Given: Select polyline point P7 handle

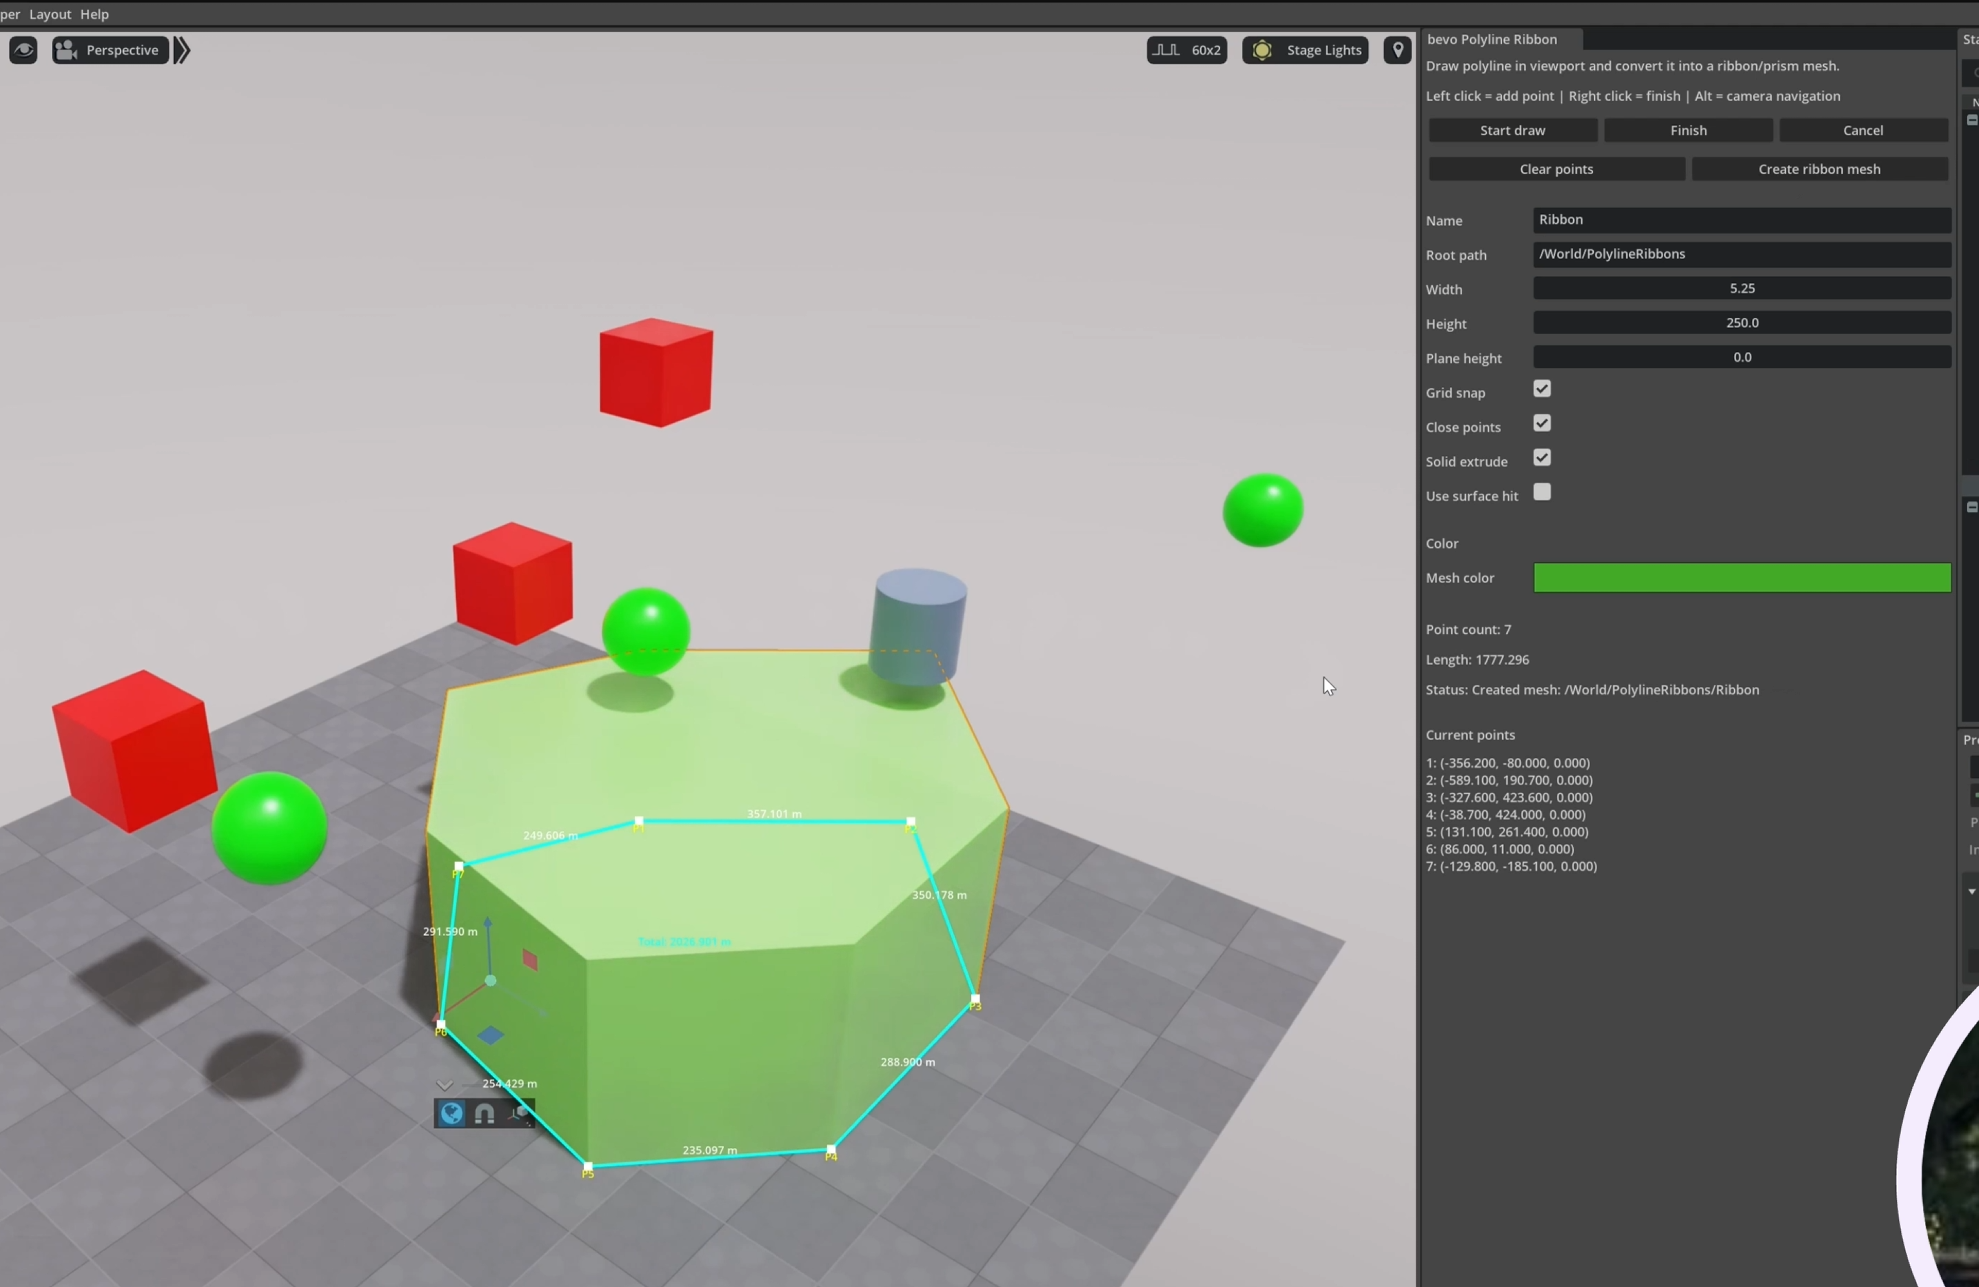Looking at the screenshot, I should pos(458,868).
